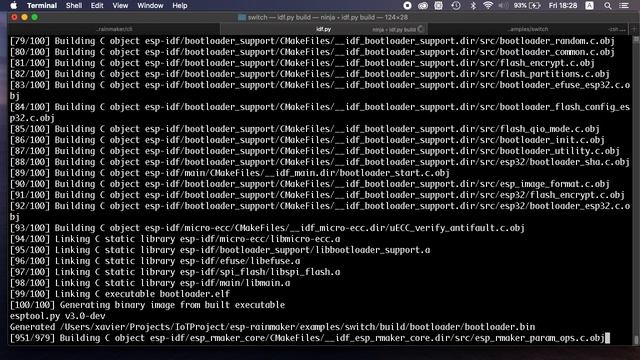Switch to the ..amples/switch tab

click(x=527, y=29)
